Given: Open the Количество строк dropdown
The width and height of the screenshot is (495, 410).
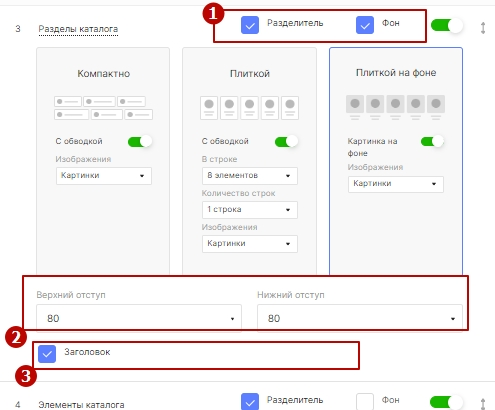Looking at the screenshot, I should pos(250,210).
